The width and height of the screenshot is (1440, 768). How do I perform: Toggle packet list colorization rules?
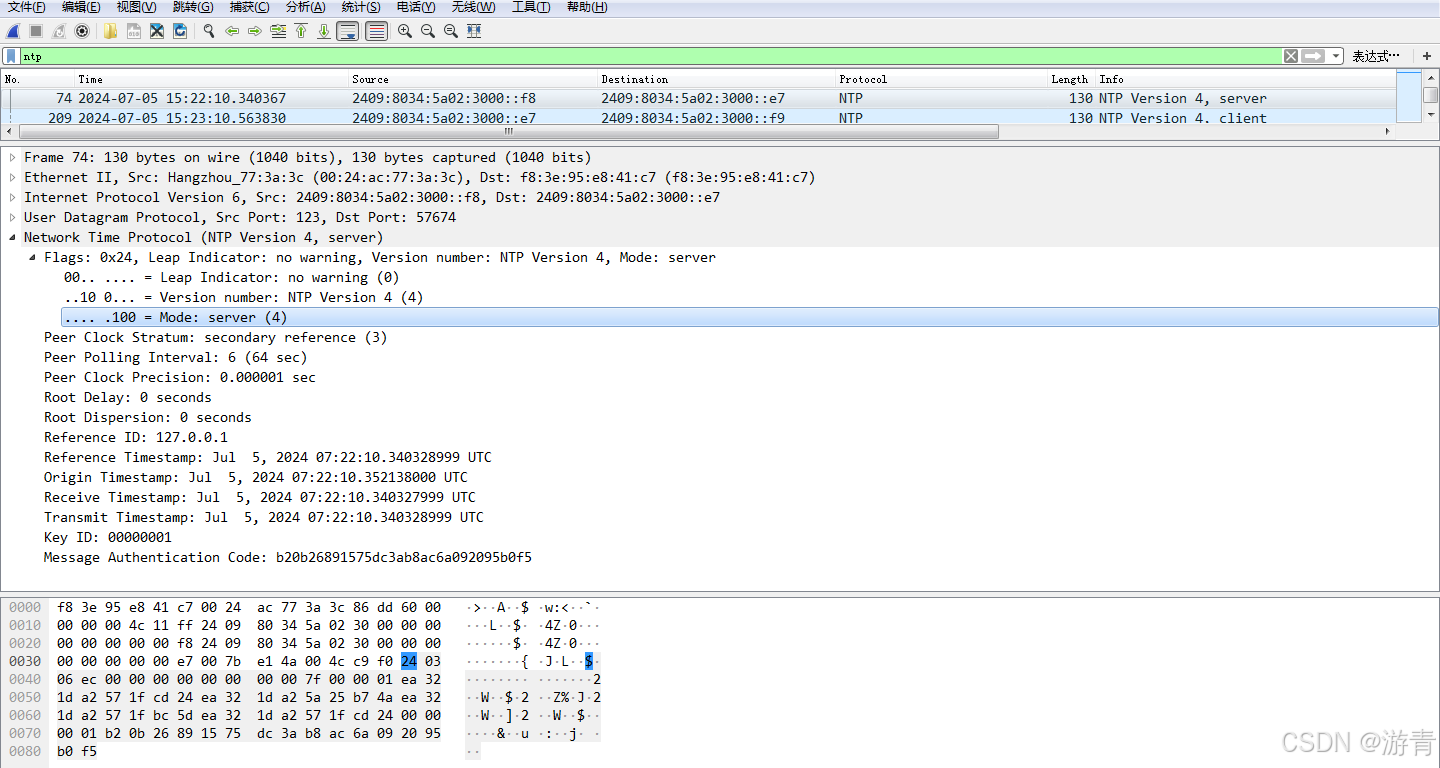point(376,31)
